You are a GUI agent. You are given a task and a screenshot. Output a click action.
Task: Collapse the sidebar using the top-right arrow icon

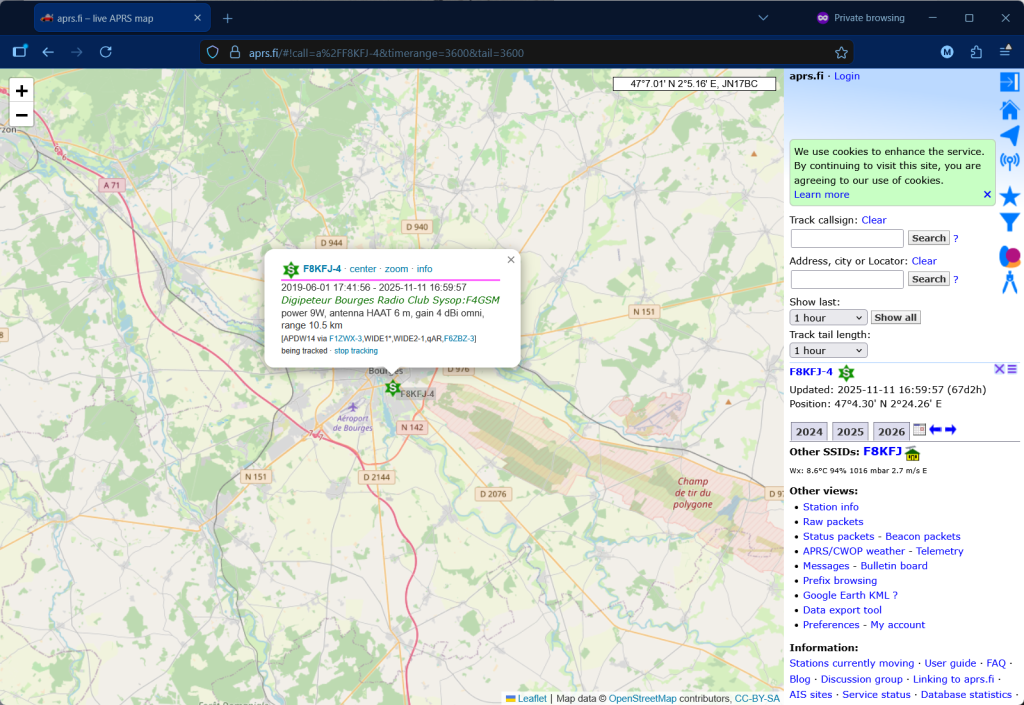coord(1009,82)
